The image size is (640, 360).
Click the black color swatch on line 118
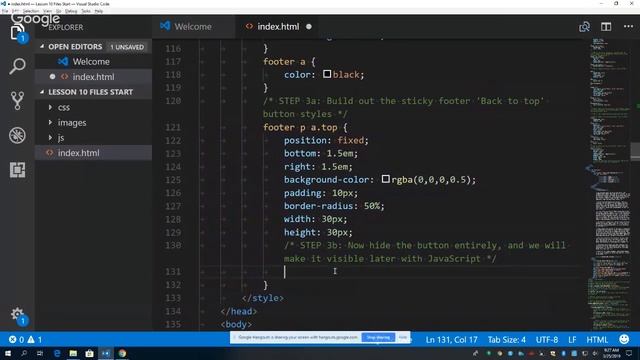click(x=327, y=74)
